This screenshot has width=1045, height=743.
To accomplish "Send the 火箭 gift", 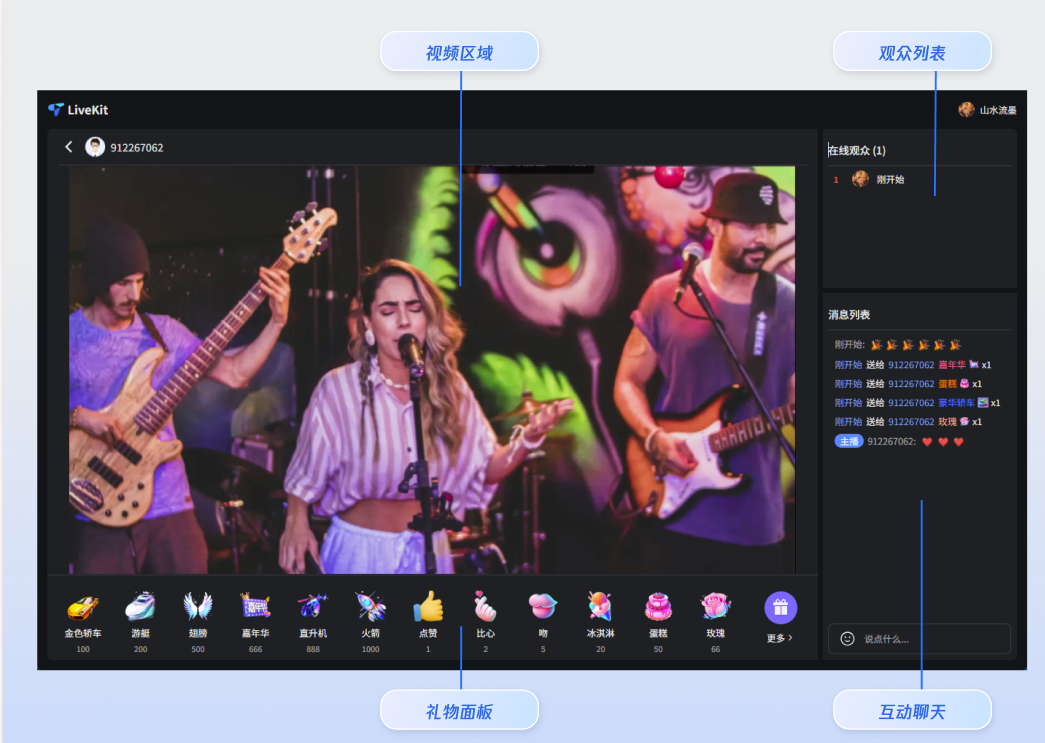I will (x=371, y=622).
